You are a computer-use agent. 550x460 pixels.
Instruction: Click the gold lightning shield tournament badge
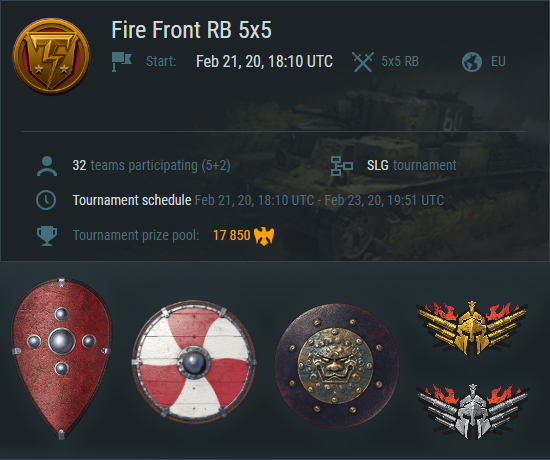coord(51,56)
